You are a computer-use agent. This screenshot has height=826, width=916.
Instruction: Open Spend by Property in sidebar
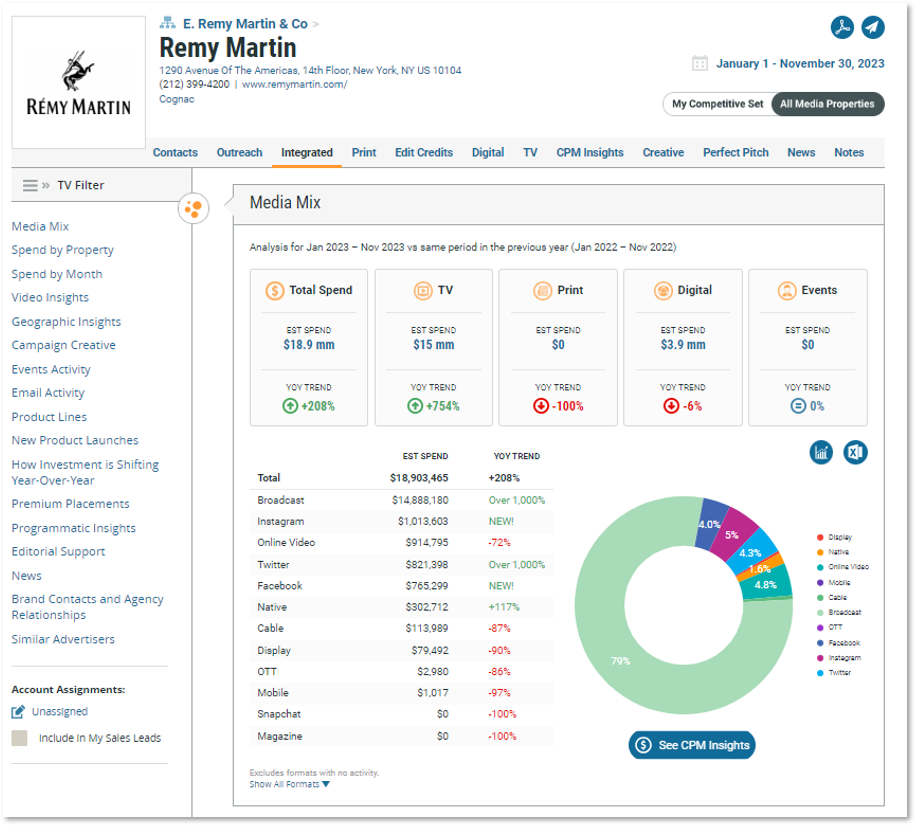tap(63, 250)
